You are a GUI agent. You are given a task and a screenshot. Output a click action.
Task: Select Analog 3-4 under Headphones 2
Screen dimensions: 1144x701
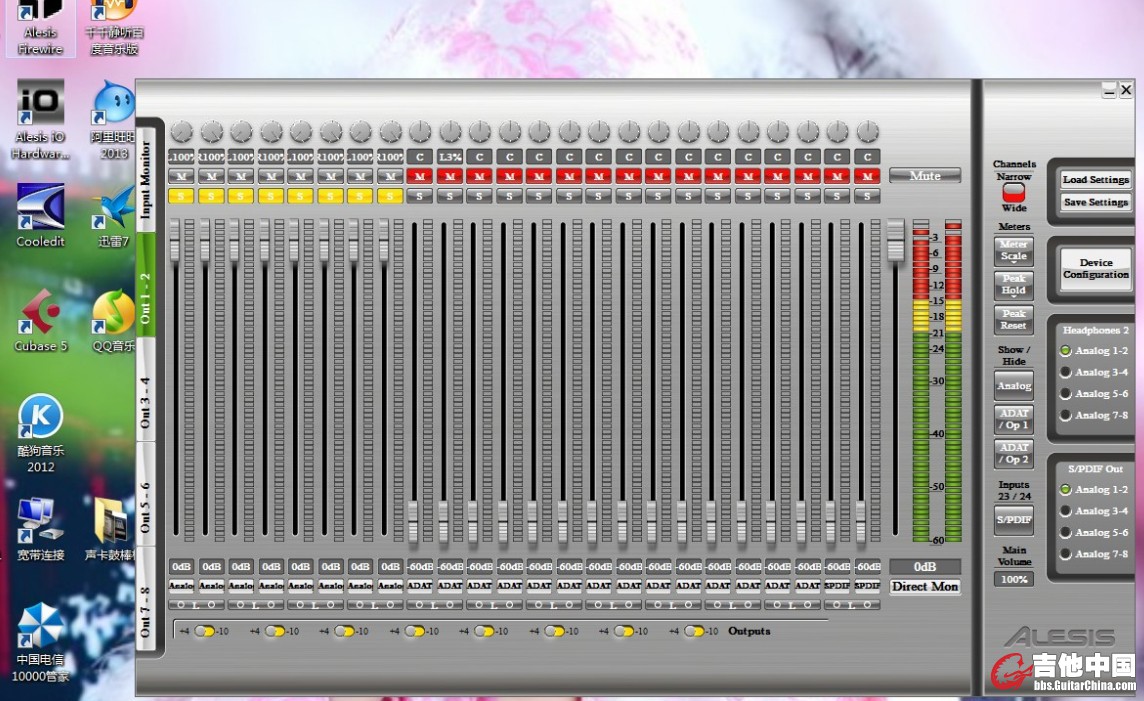1094,372
